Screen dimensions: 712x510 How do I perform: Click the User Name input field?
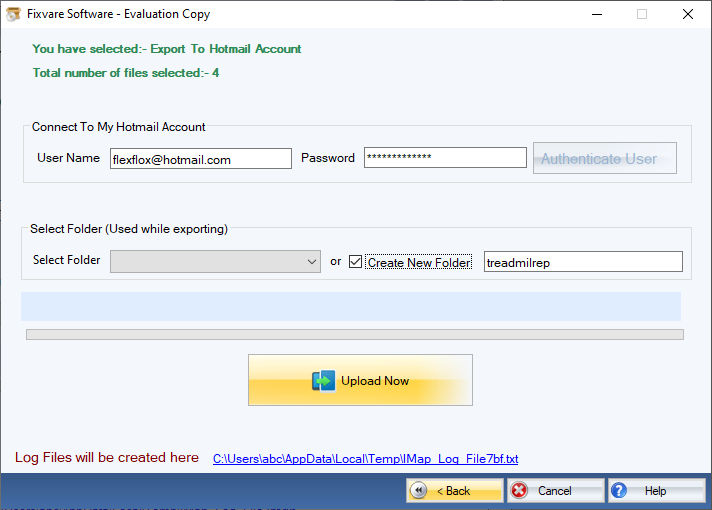201,158
